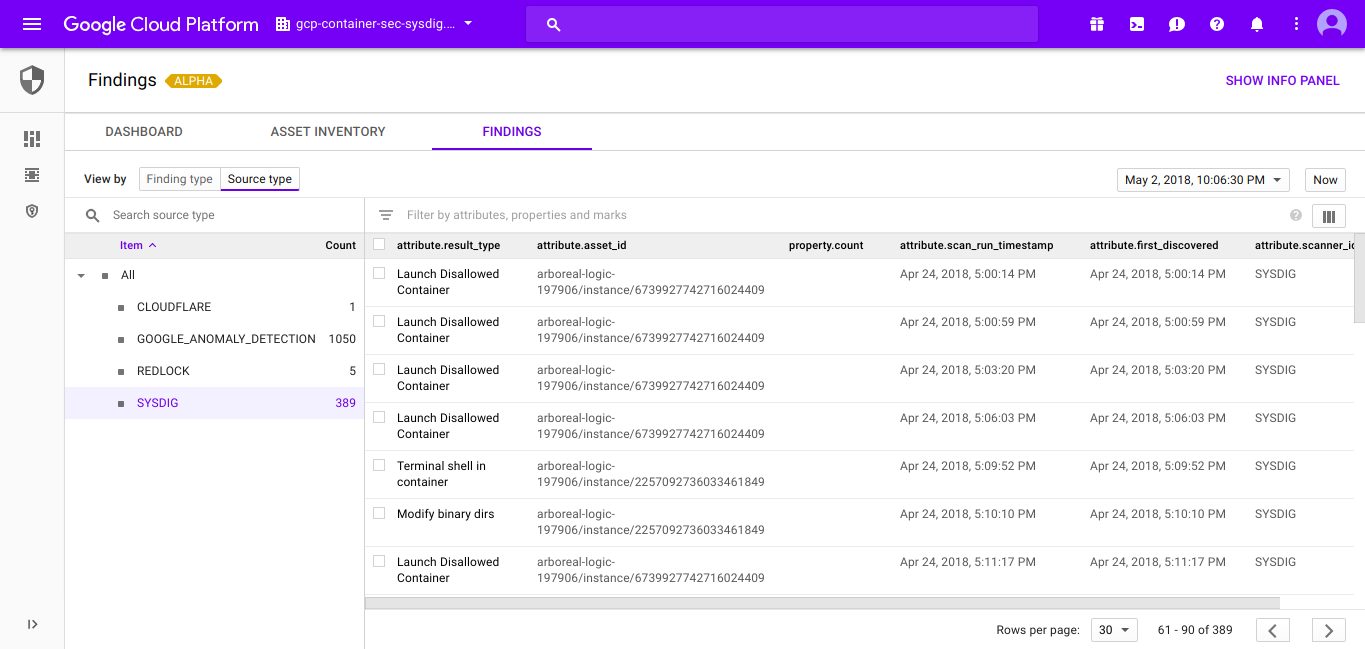The height and width of the screenshot is (649, 1365).
Task: Check the row with timestamp 5:00:14 PM
Action: coord(379,273)
